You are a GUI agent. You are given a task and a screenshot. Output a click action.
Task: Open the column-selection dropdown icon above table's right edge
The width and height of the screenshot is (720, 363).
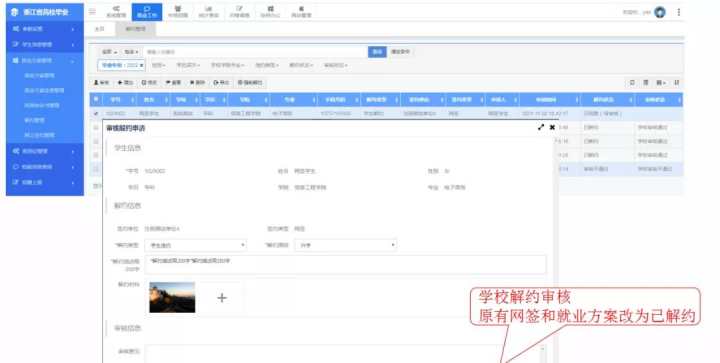[x=661, y=83]
